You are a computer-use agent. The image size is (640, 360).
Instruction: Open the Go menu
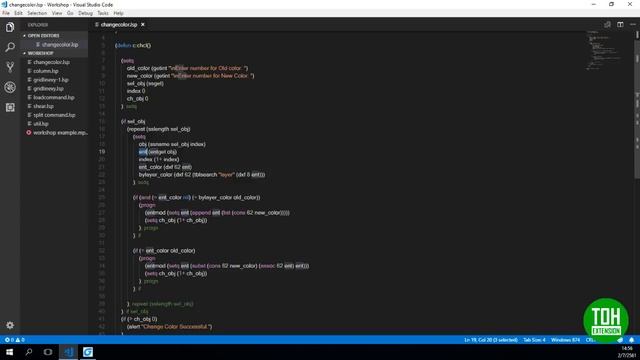point(70,13)
